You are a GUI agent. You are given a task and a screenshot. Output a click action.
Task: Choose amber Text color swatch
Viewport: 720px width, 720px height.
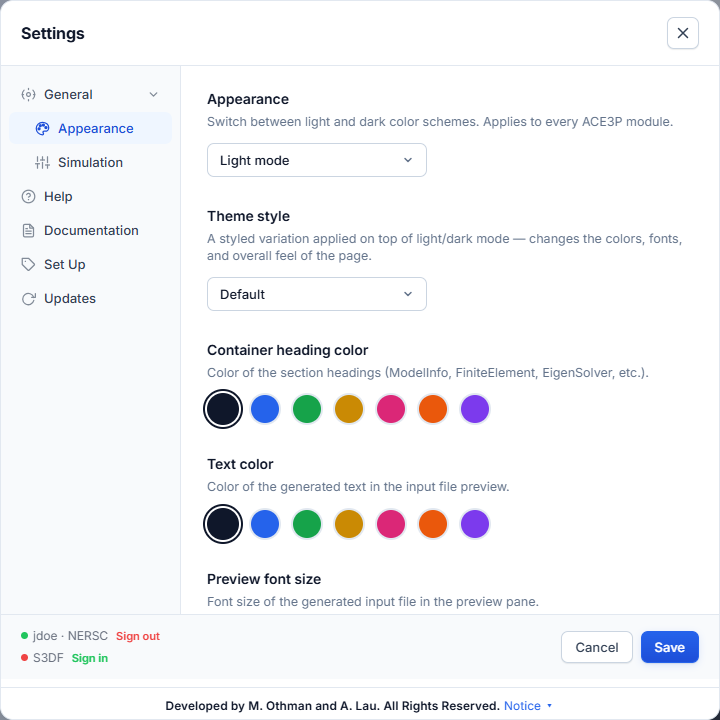(x=349, y=523)
